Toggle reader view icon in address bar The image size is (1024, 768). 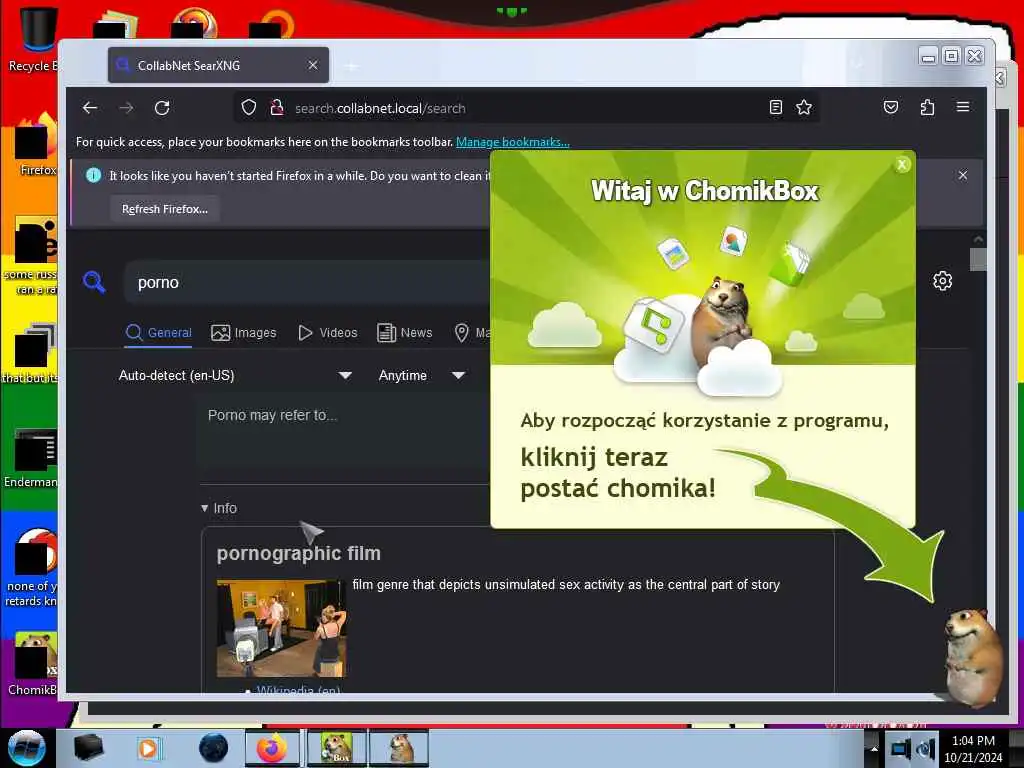tap(775, 108)
